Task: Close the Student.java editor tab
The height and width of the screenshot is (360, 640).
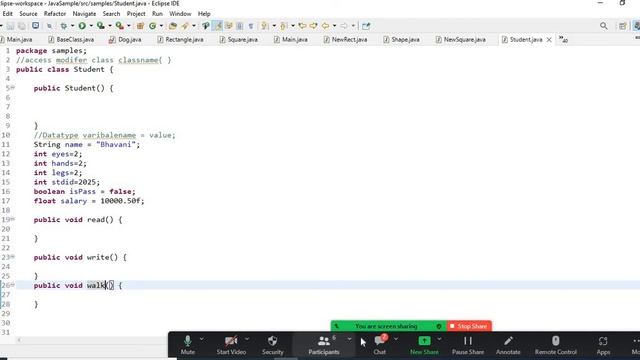Action: (x=549, y=40)
